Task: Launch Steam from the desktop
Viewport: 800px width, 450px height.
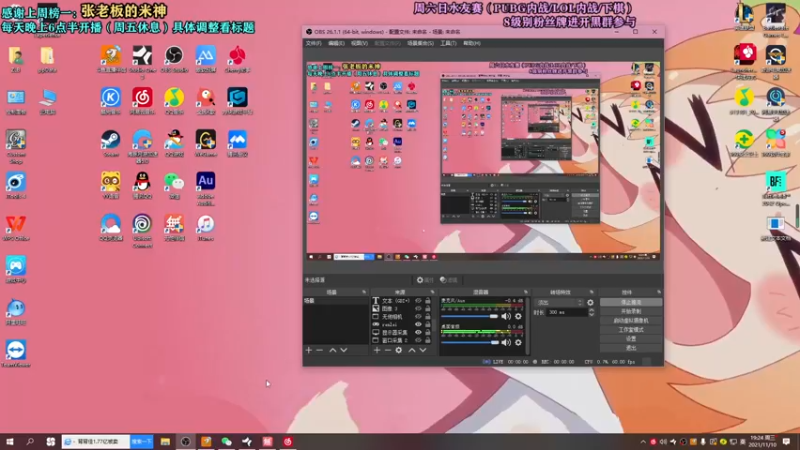Action: pos(111,143)
